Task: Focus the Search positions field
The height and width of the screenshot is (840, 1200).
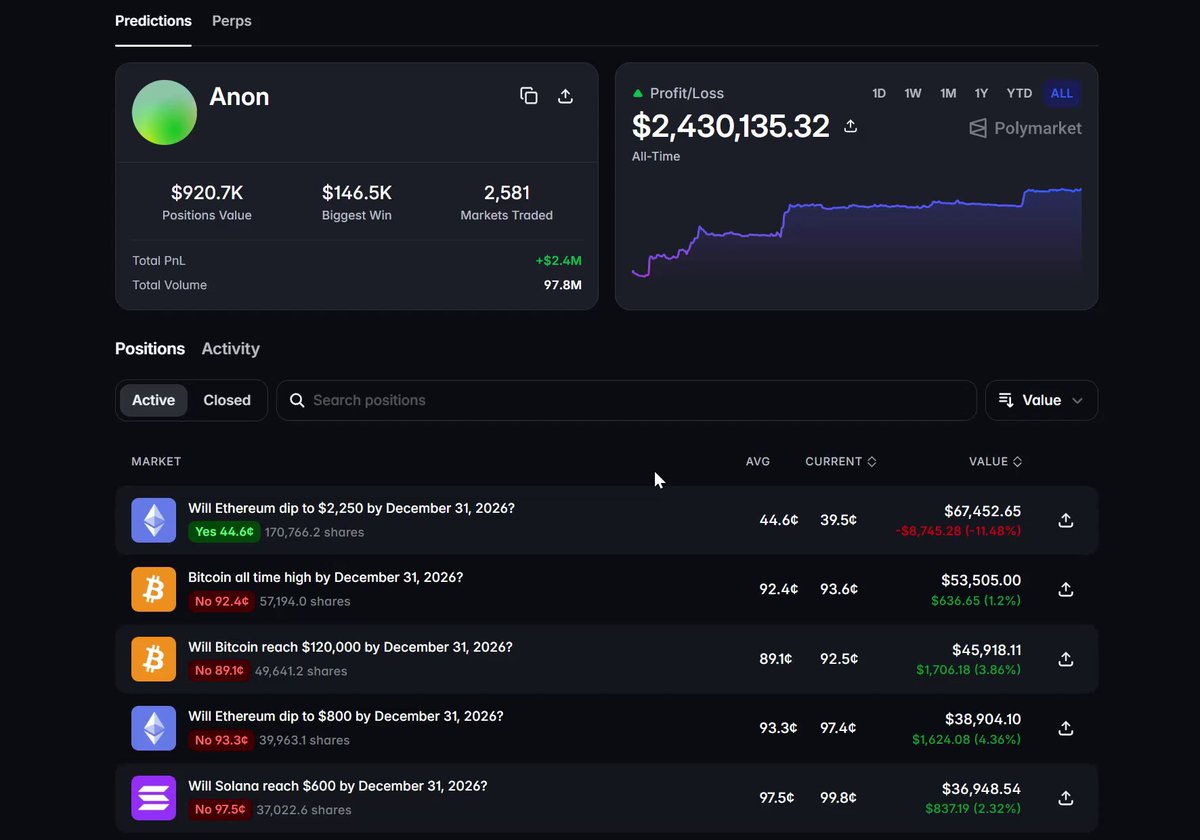Action: point(626,400)
